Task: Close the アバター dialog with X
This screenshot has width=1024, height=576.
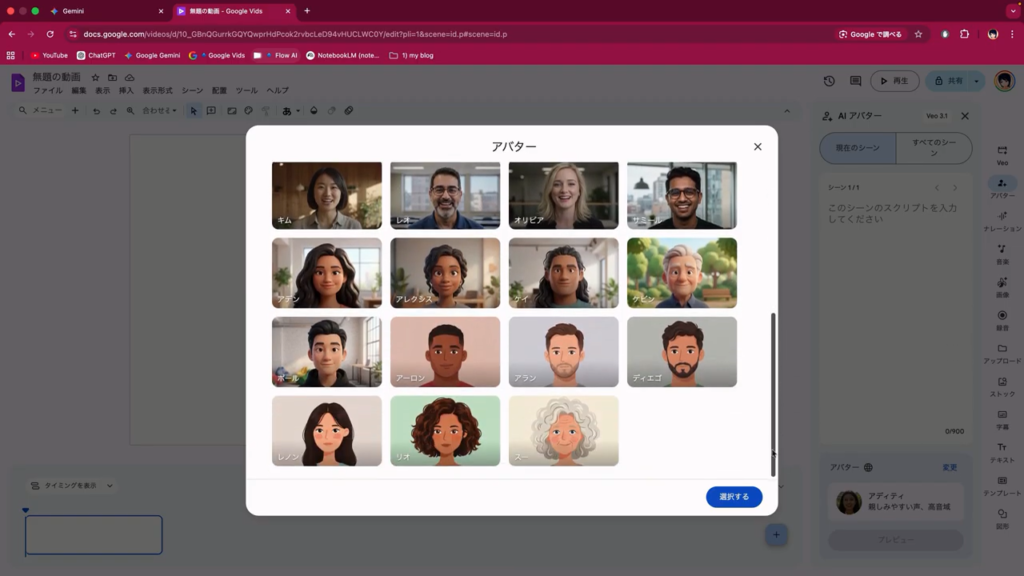Action: (x=757, y=147)
